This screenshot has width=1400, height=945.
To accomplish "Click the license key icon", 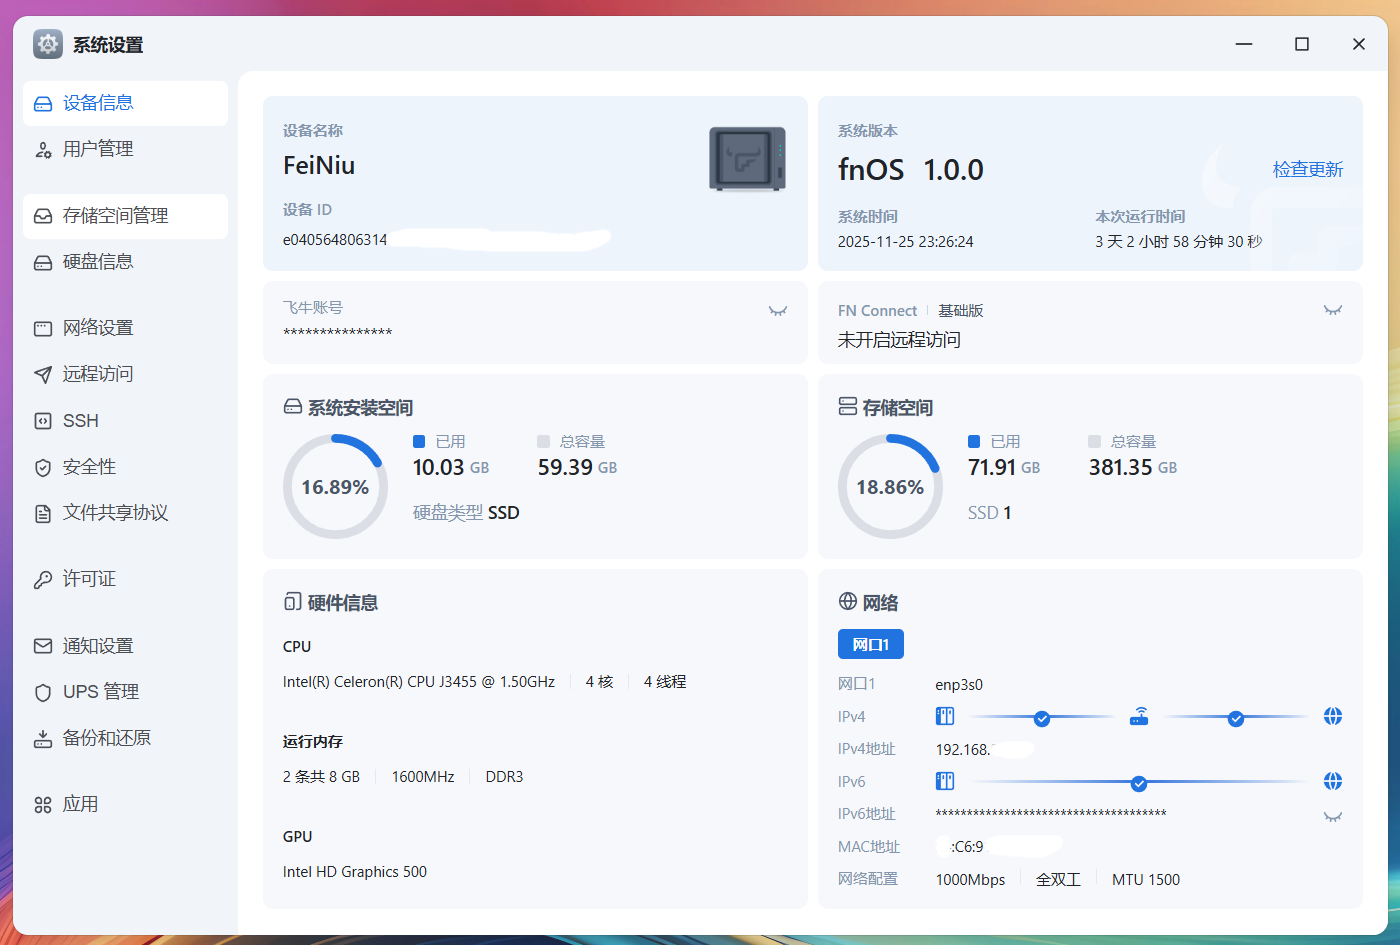I will click(x=43, y=580).
